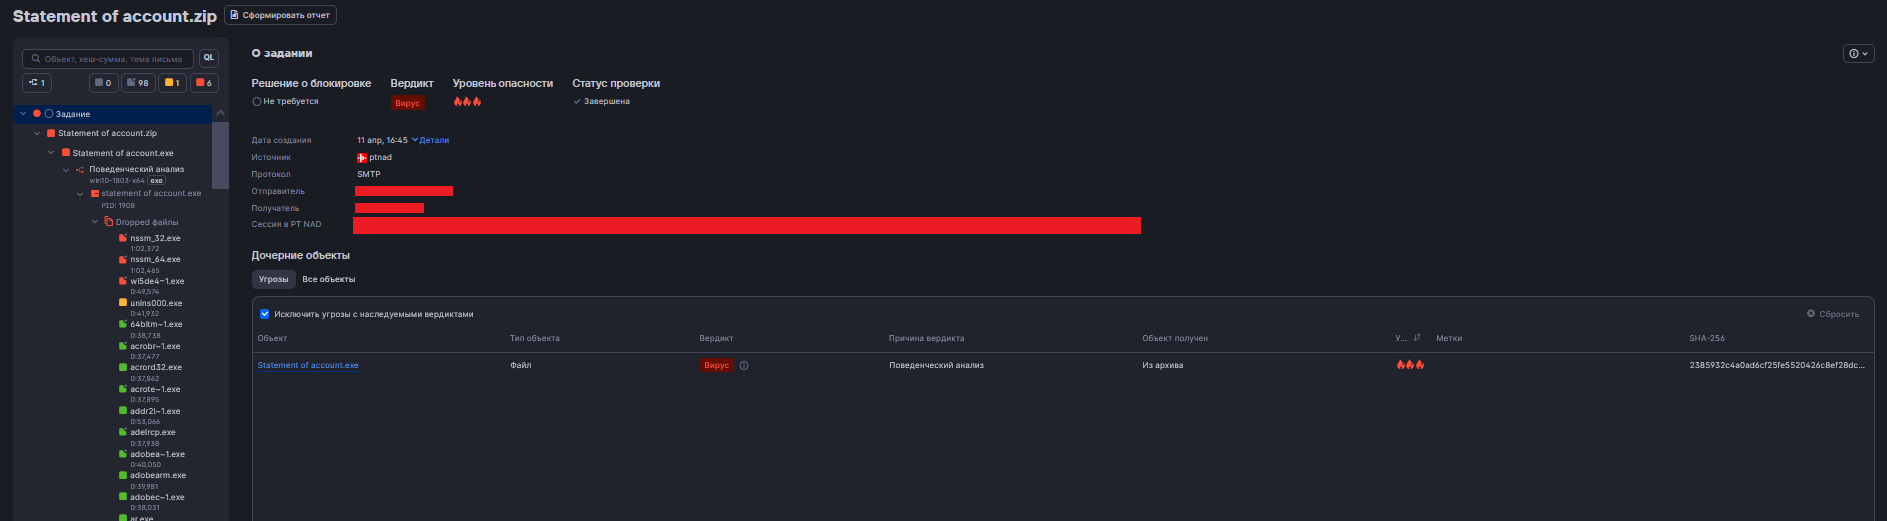Click the scrollbar up arrow in tree panel
The height and width of the screenshot is (521, 1887).
tap(221, 113)
